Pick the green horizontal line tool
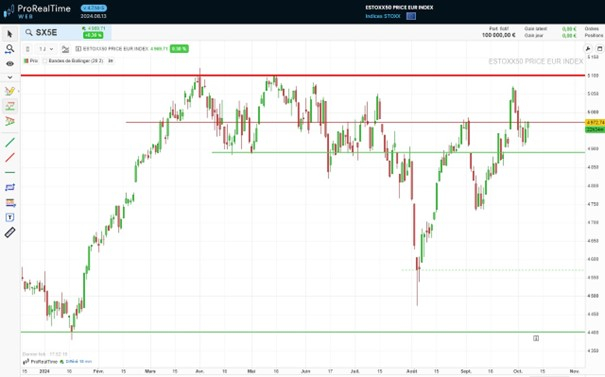 (x=10, y=172)
